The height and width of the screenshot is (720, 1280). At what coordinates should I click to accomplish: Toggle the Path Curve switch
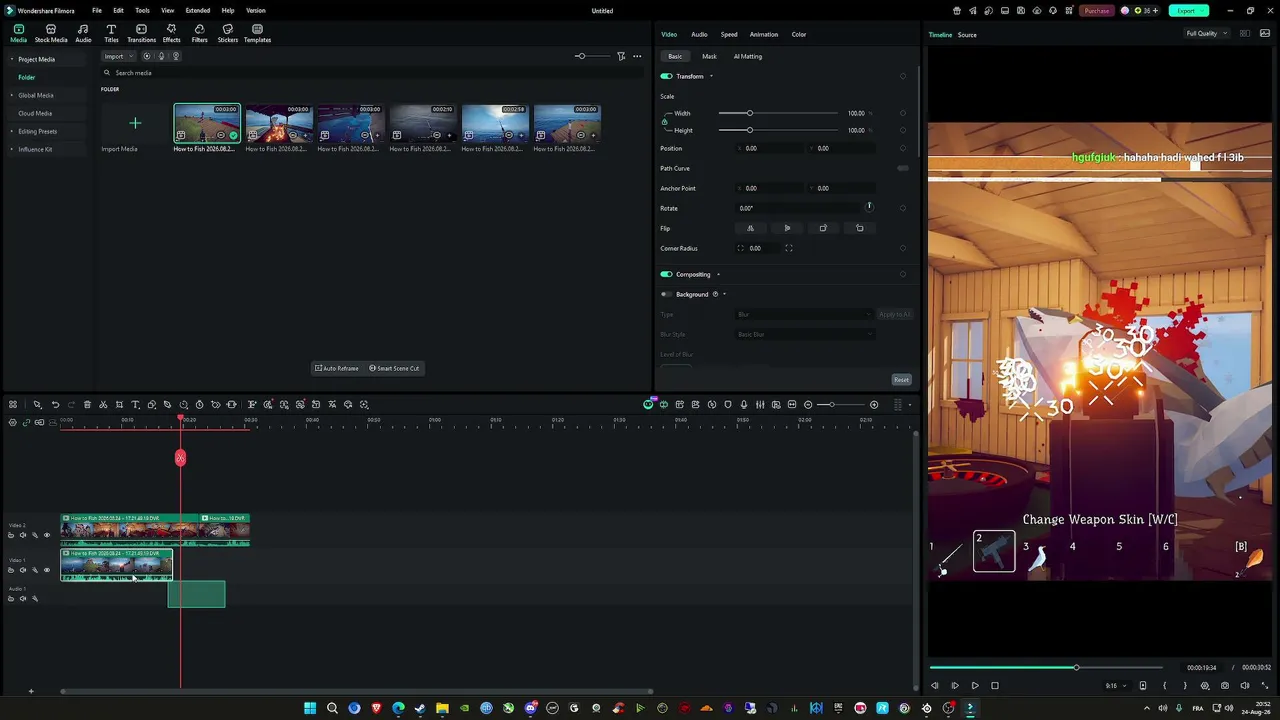[x=903, y=168]
